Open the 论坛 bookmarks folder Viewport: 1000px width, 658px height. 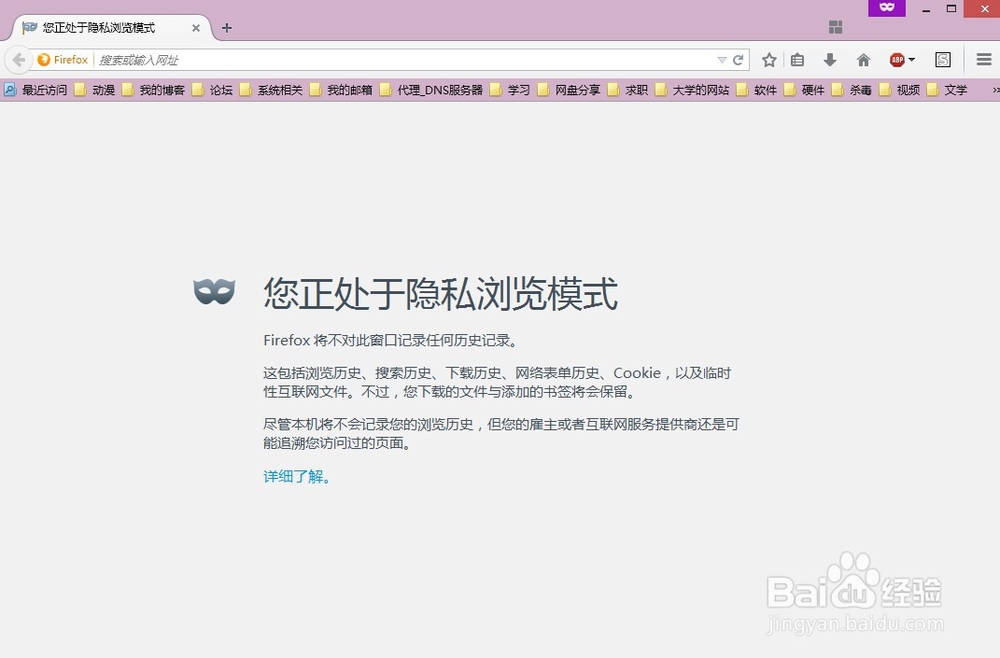pos(212,90)
